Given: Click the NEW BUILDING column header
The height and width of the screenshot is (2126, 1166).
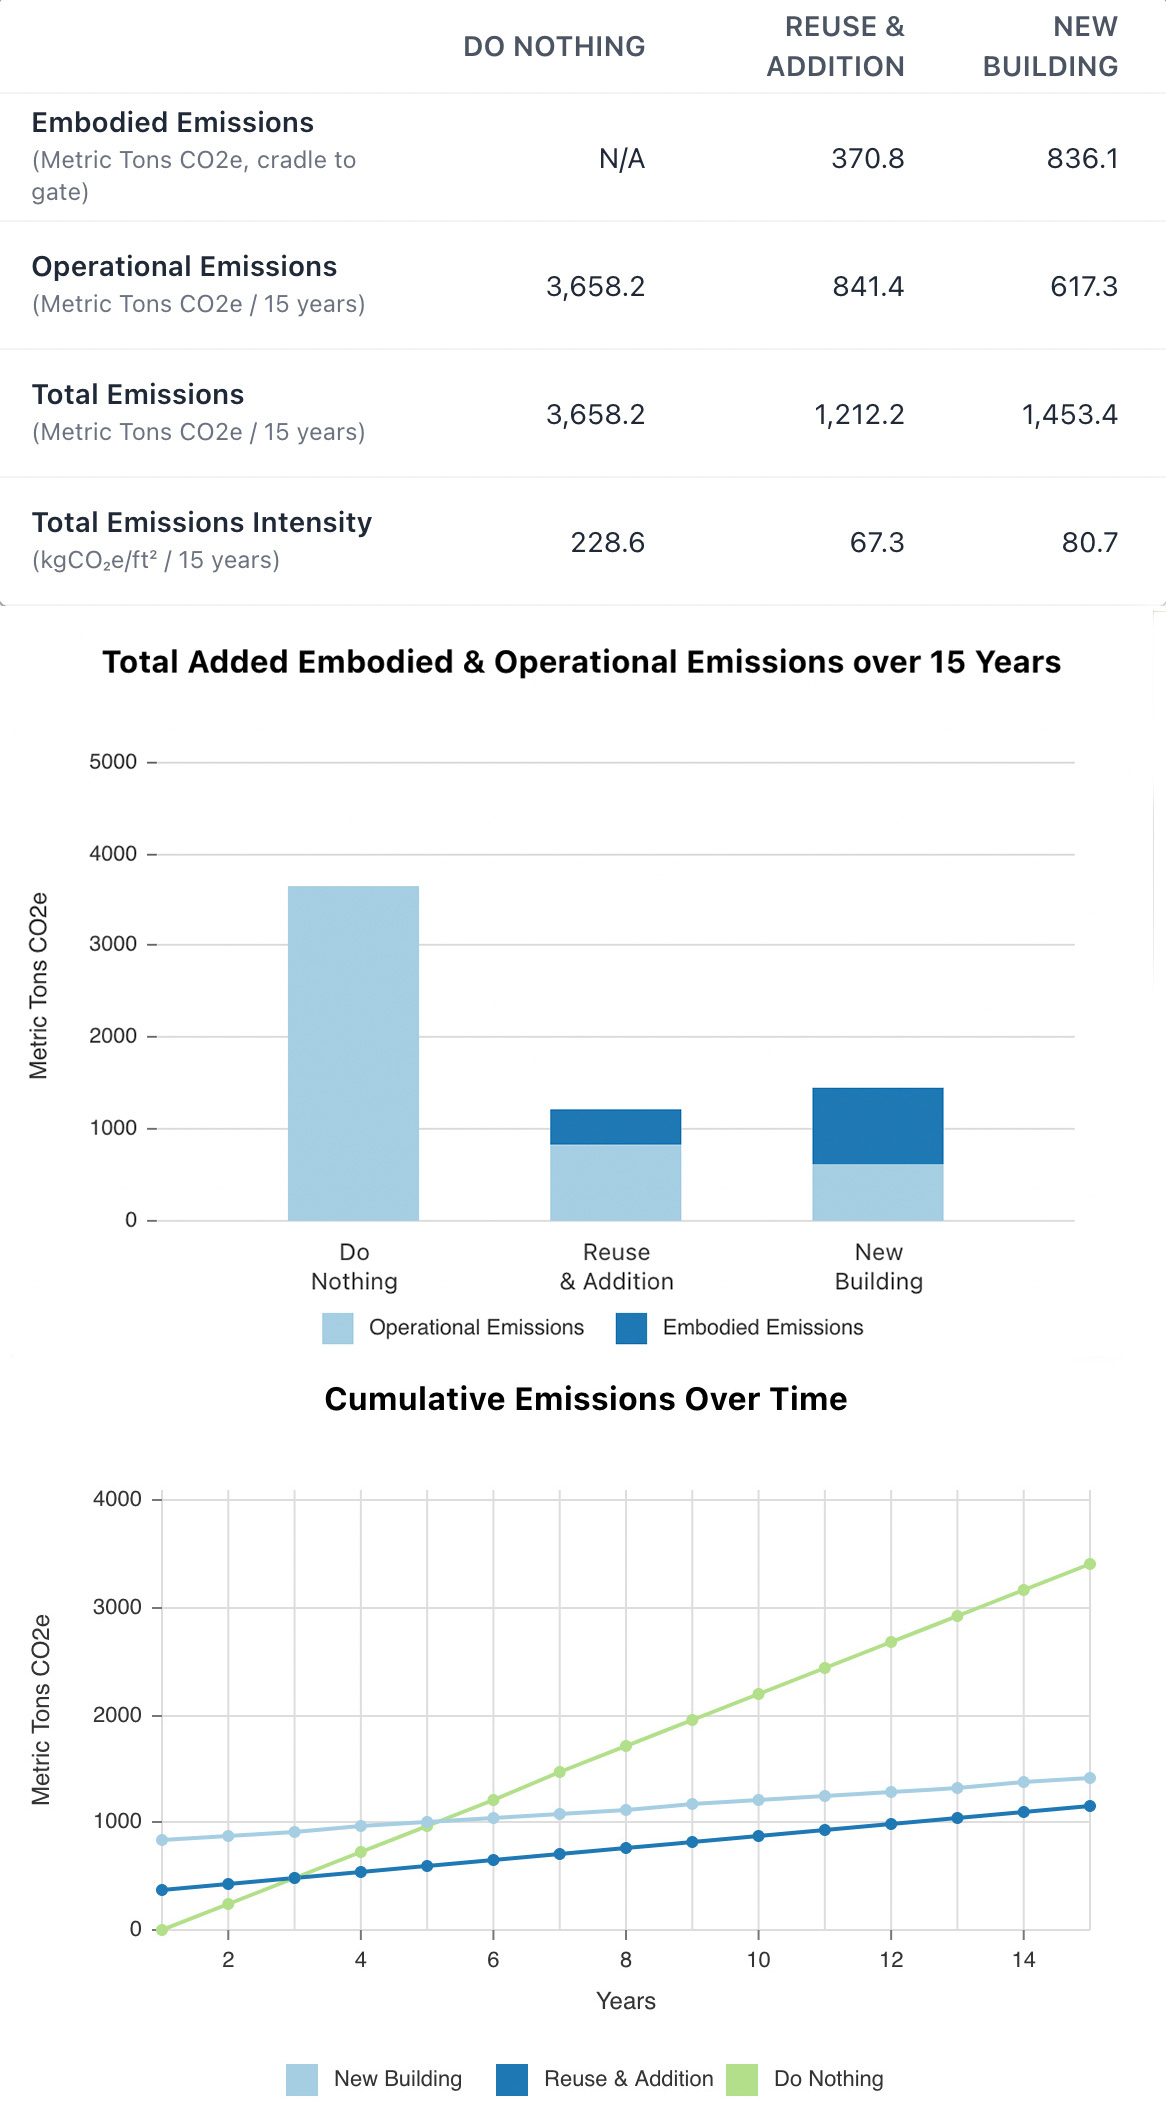Looking at the screenshot, I should click(x=1050, y=47).
